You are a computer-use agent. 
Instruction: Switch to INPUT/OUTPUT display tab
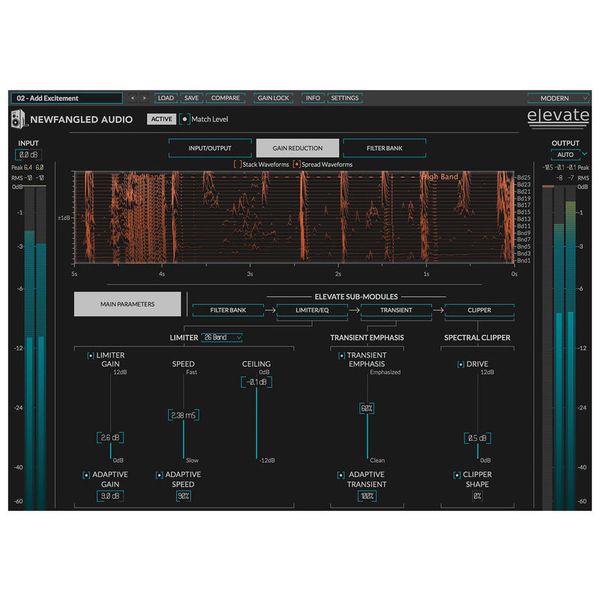pos(210,148)
